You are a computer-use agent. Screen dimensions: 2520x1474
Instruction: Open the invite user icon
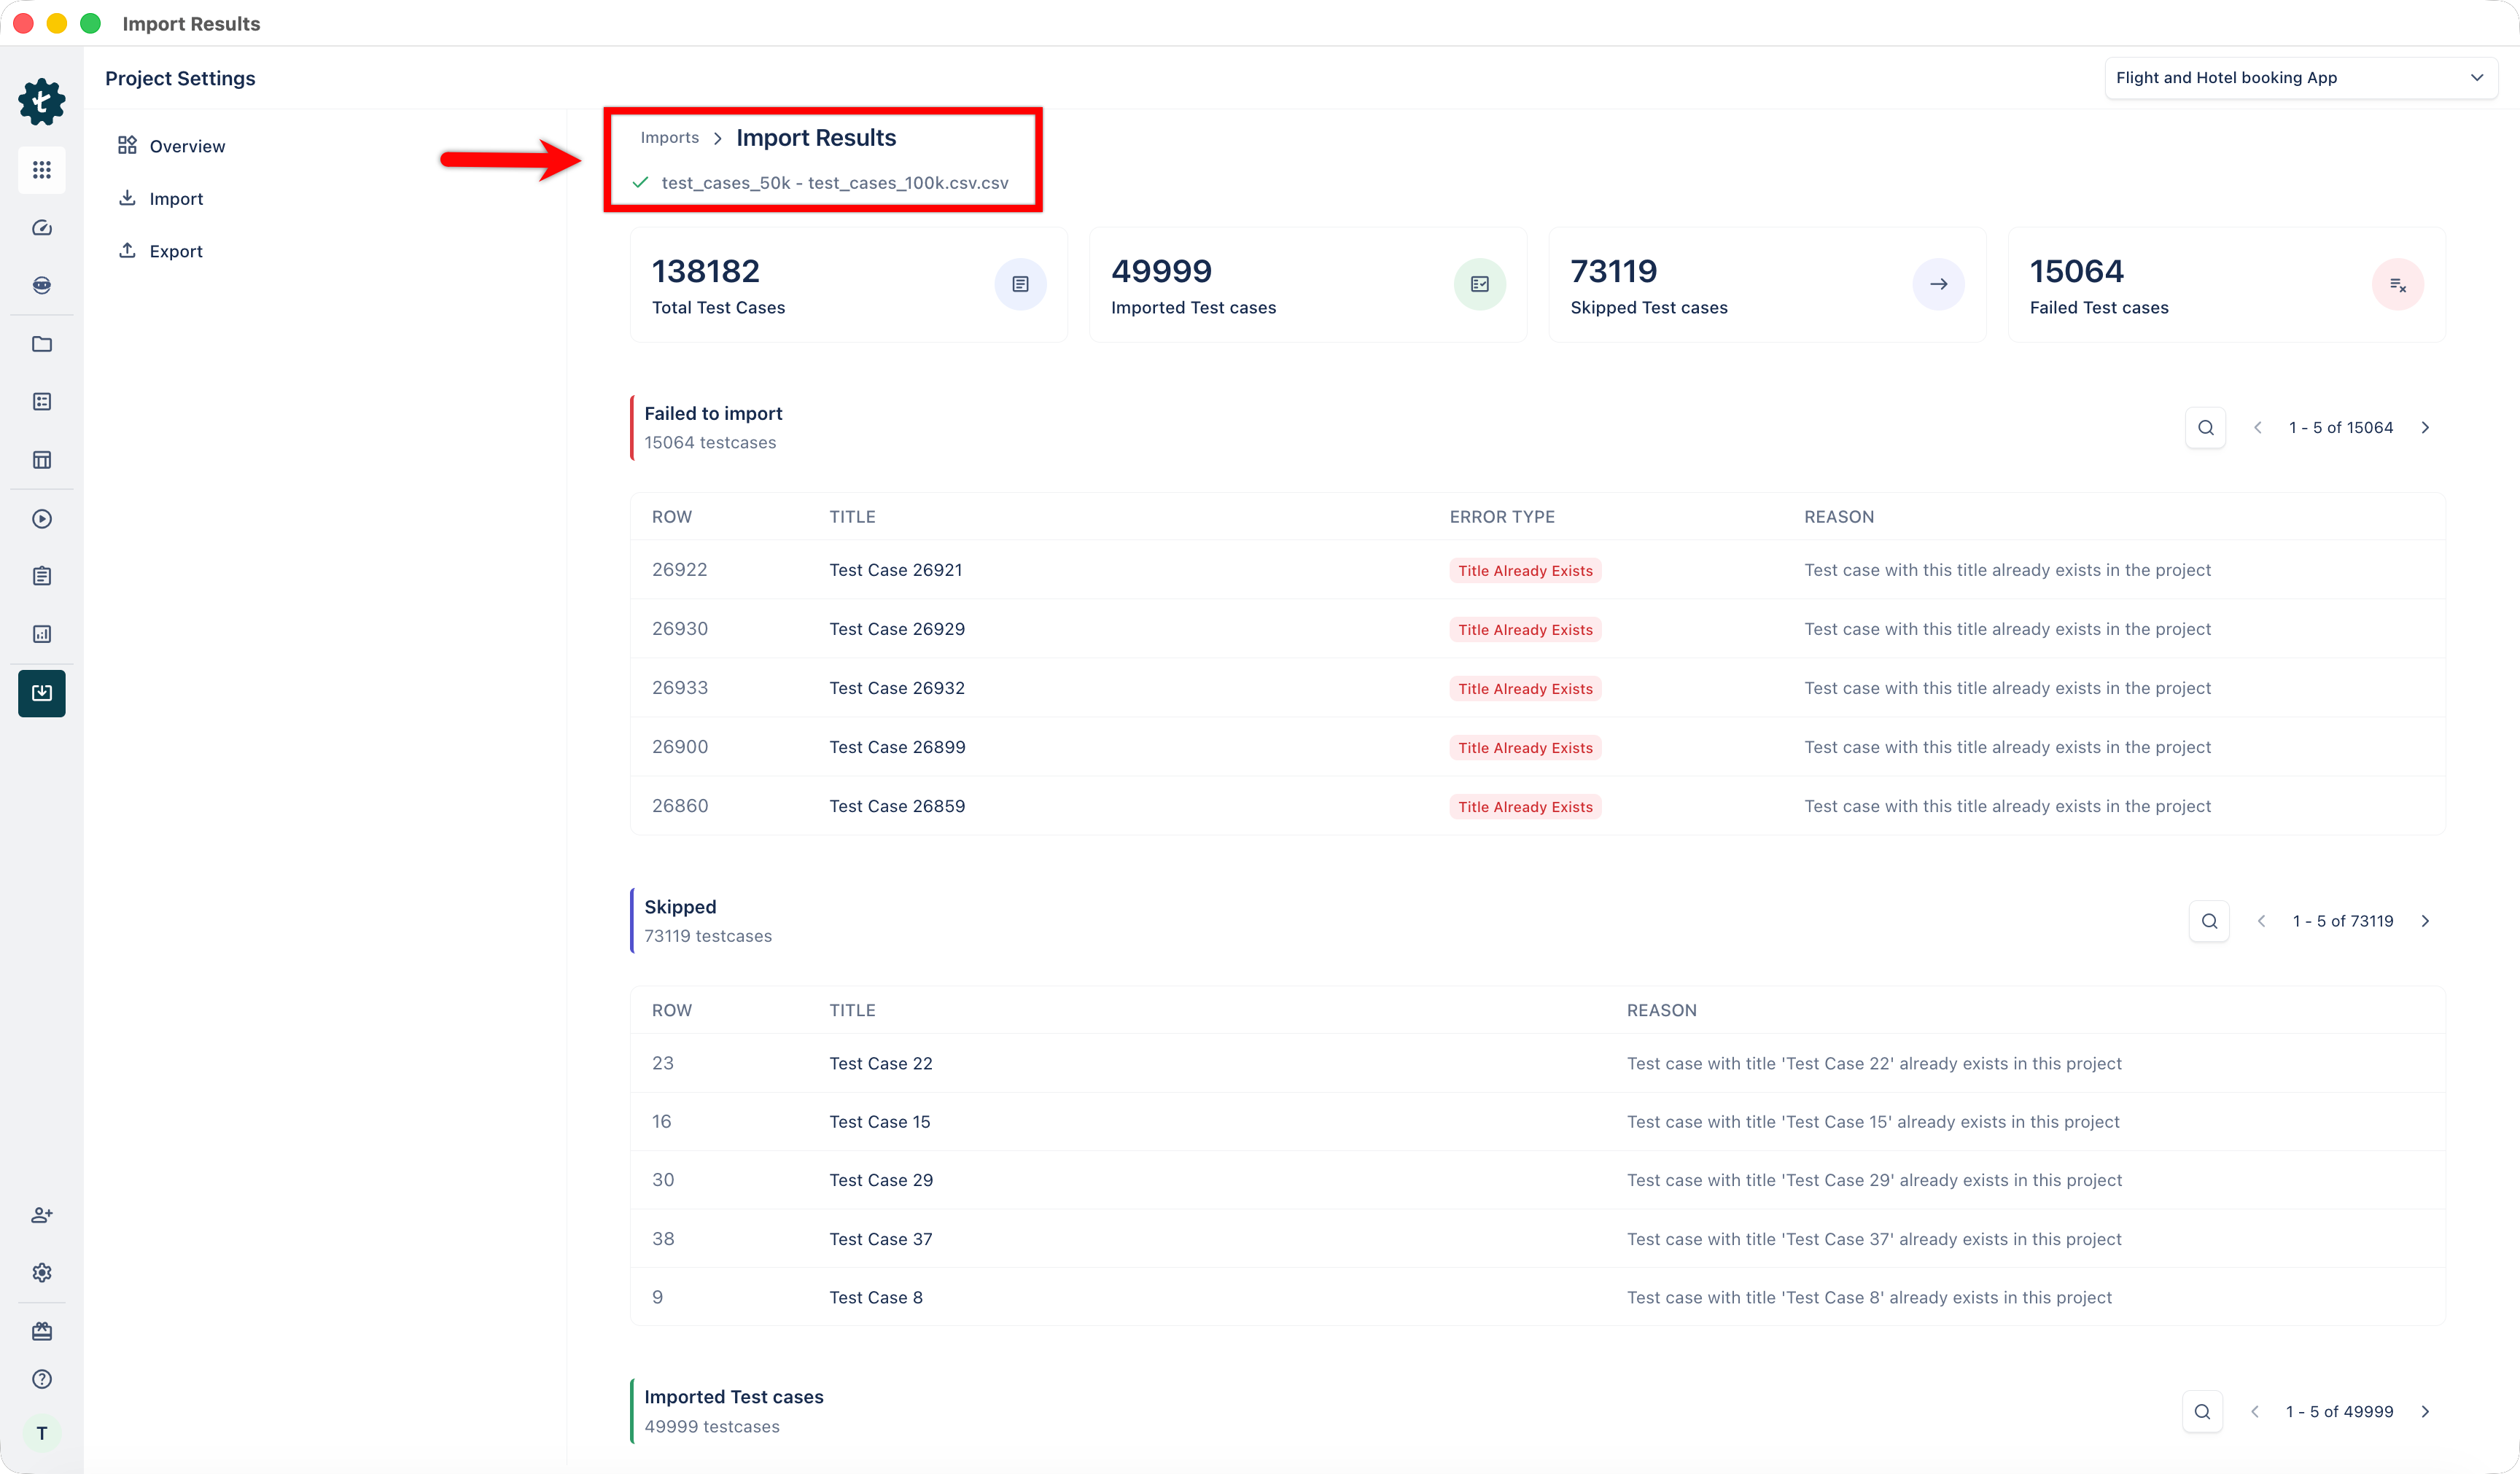pyautogui.click(x=41, y=1215)
